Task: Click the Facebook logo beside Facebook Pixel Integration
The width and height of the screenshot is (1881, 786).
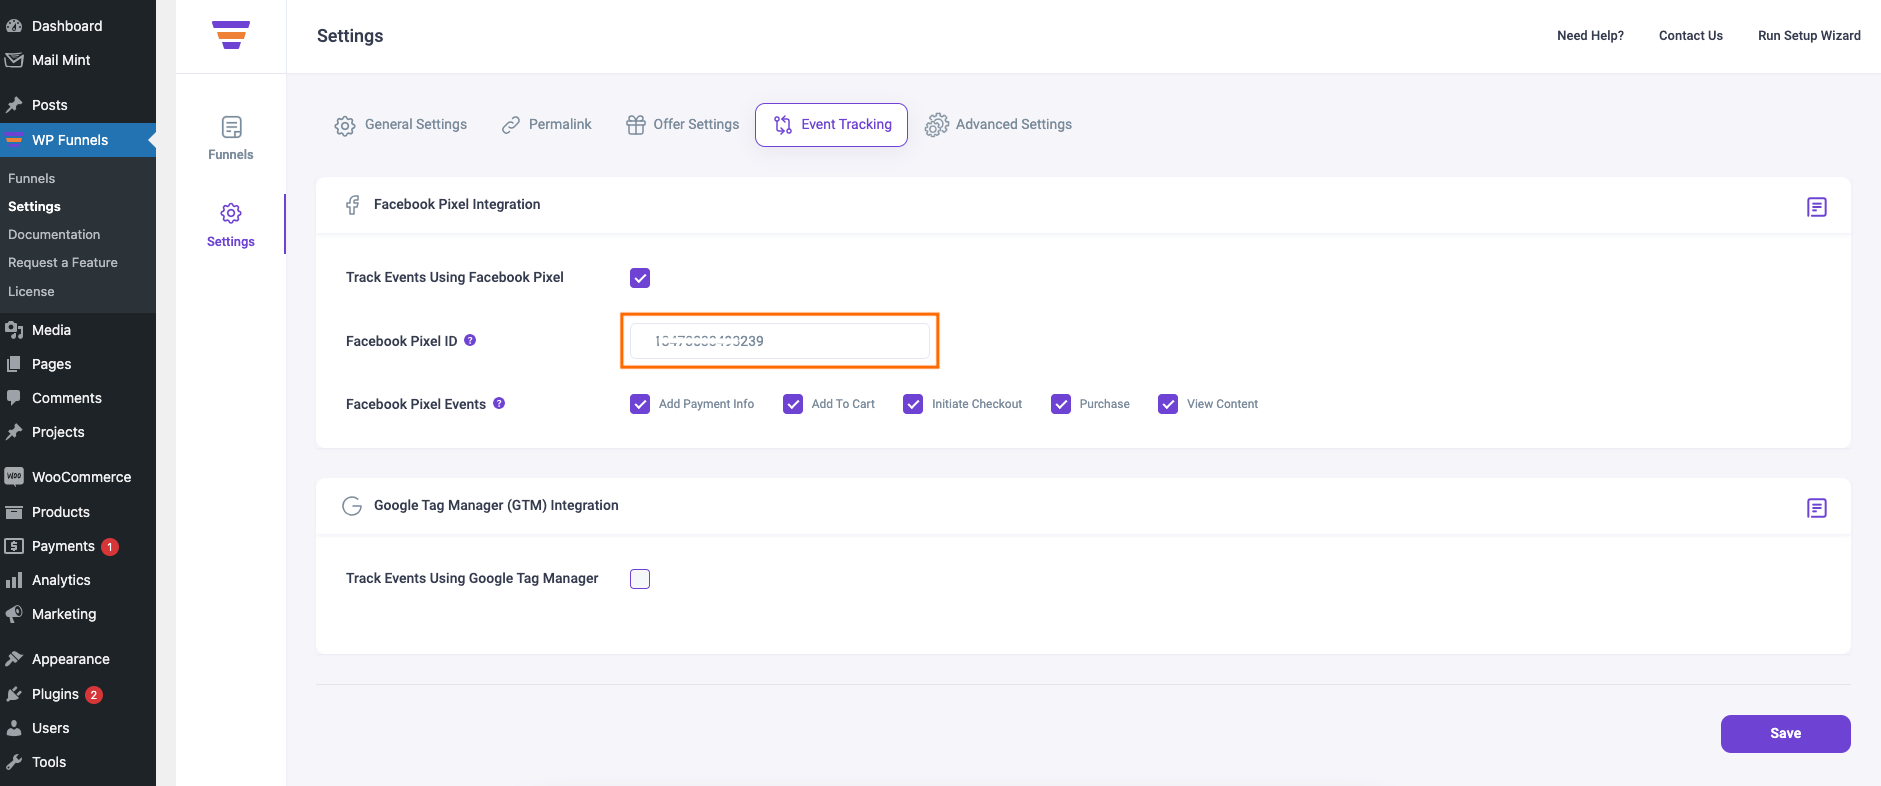Action: (352, 205)
